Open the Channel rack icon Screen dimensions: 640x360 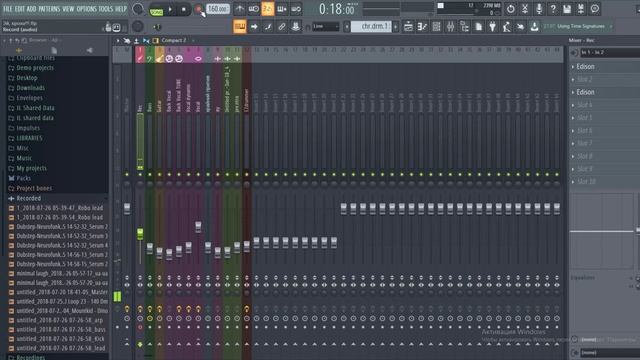(x=436, y=27)
